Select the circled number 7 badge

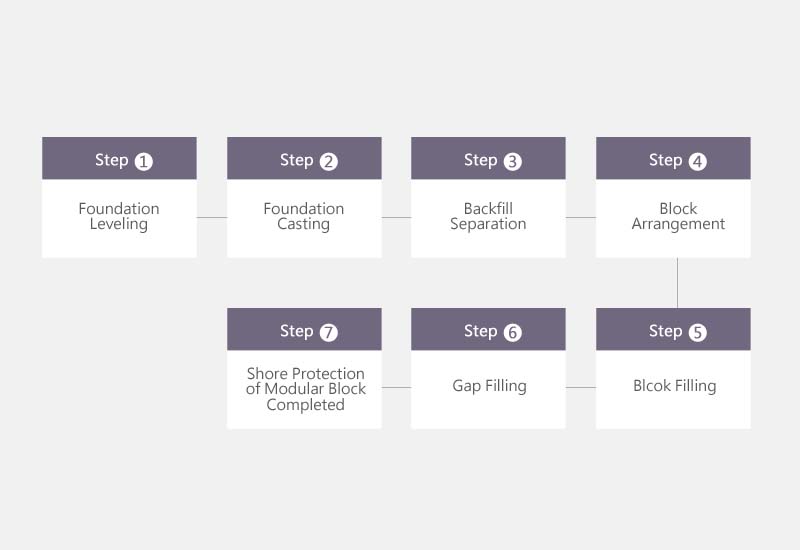pyautogui.click(x=329, y=333)
